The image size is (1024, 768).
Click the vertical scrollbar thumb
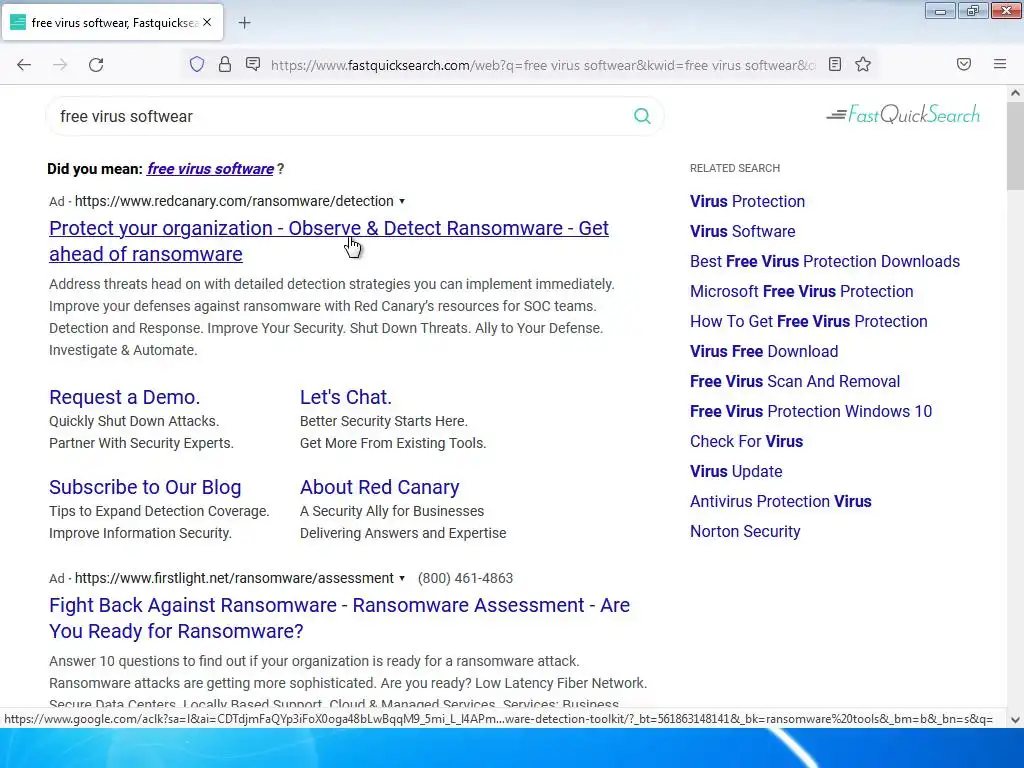[x=1015, y=147]
